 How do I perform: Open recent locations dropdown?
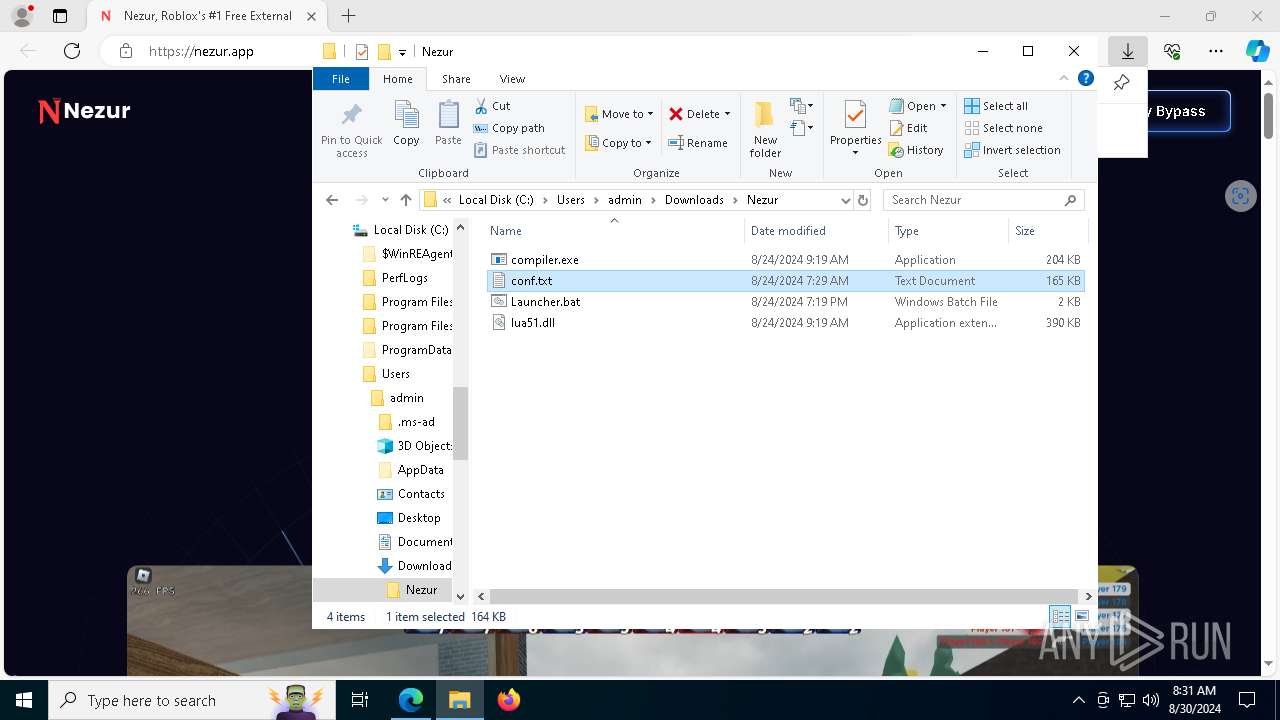(x=385, y=200)
